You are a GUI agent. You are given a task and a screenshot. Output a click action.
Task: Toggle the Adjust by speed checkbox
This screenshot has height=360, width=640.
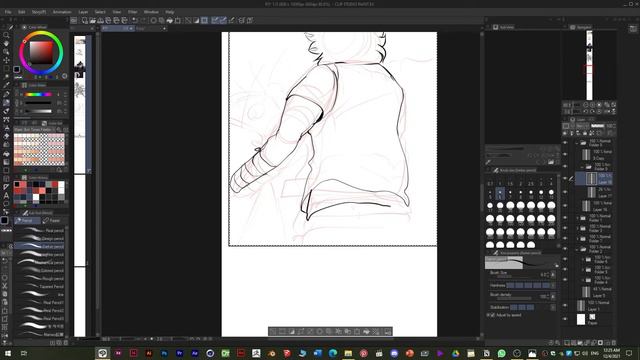tap(492, 315)
